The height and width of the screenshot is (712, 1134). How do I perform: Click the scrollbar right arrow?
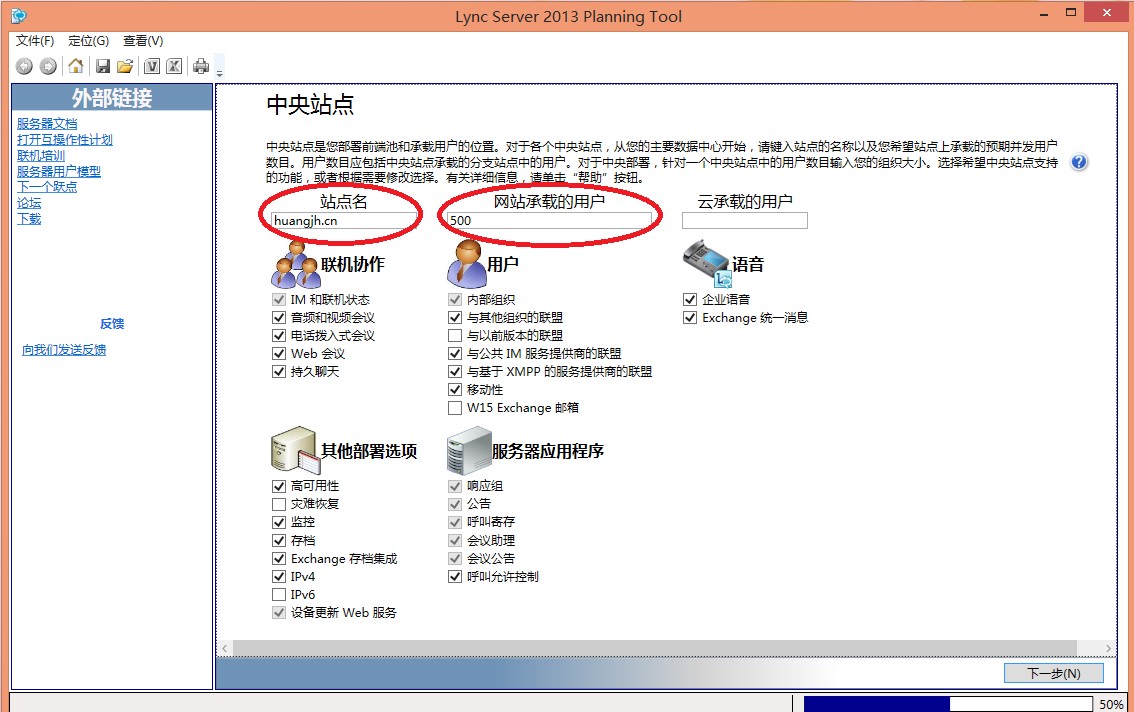tap(1108, 648)
